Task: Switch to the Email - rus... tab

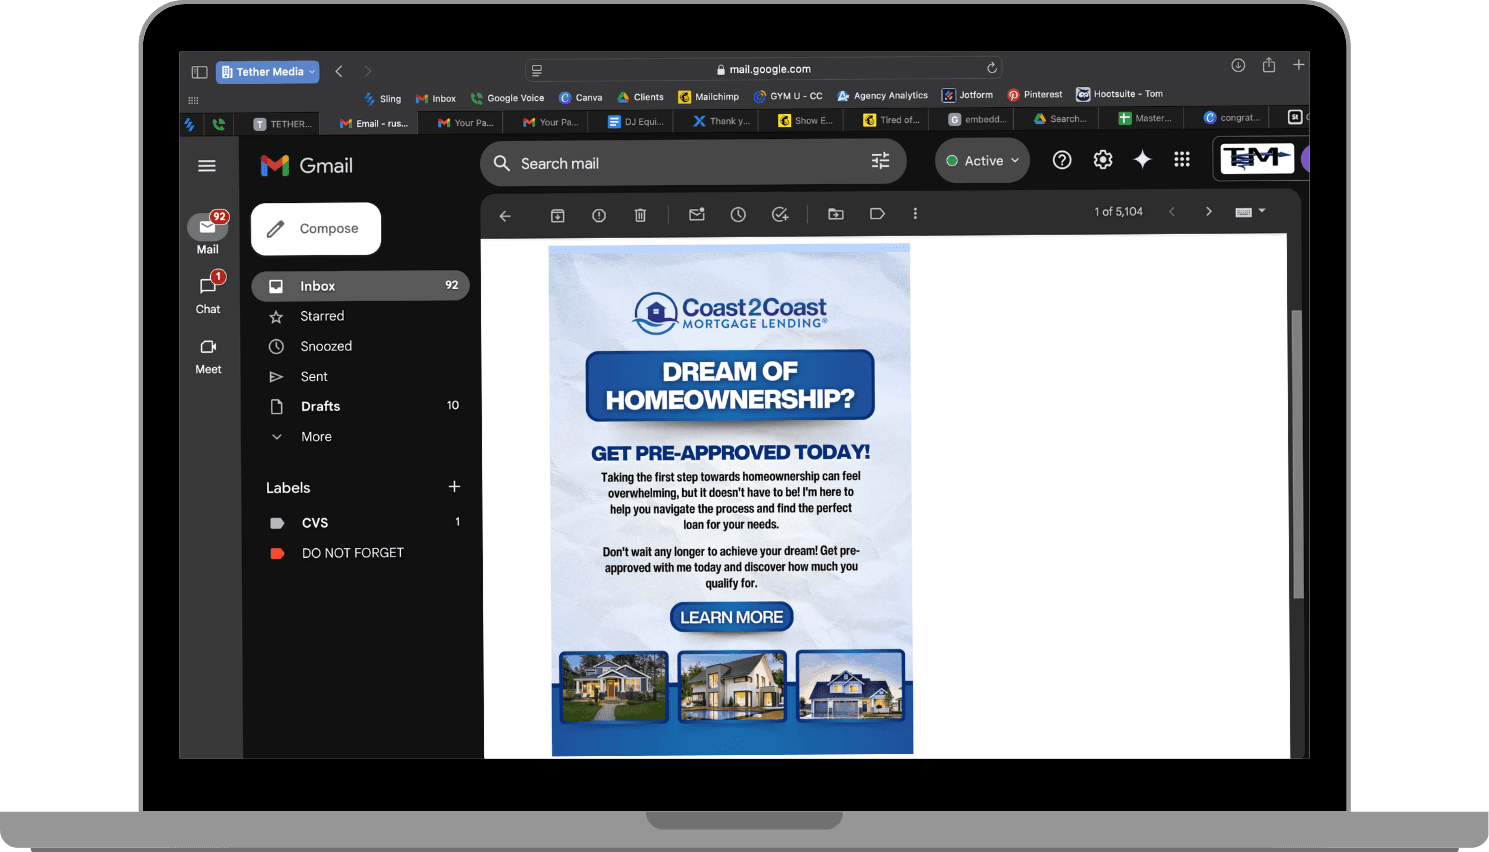Action: pos(373,123)
